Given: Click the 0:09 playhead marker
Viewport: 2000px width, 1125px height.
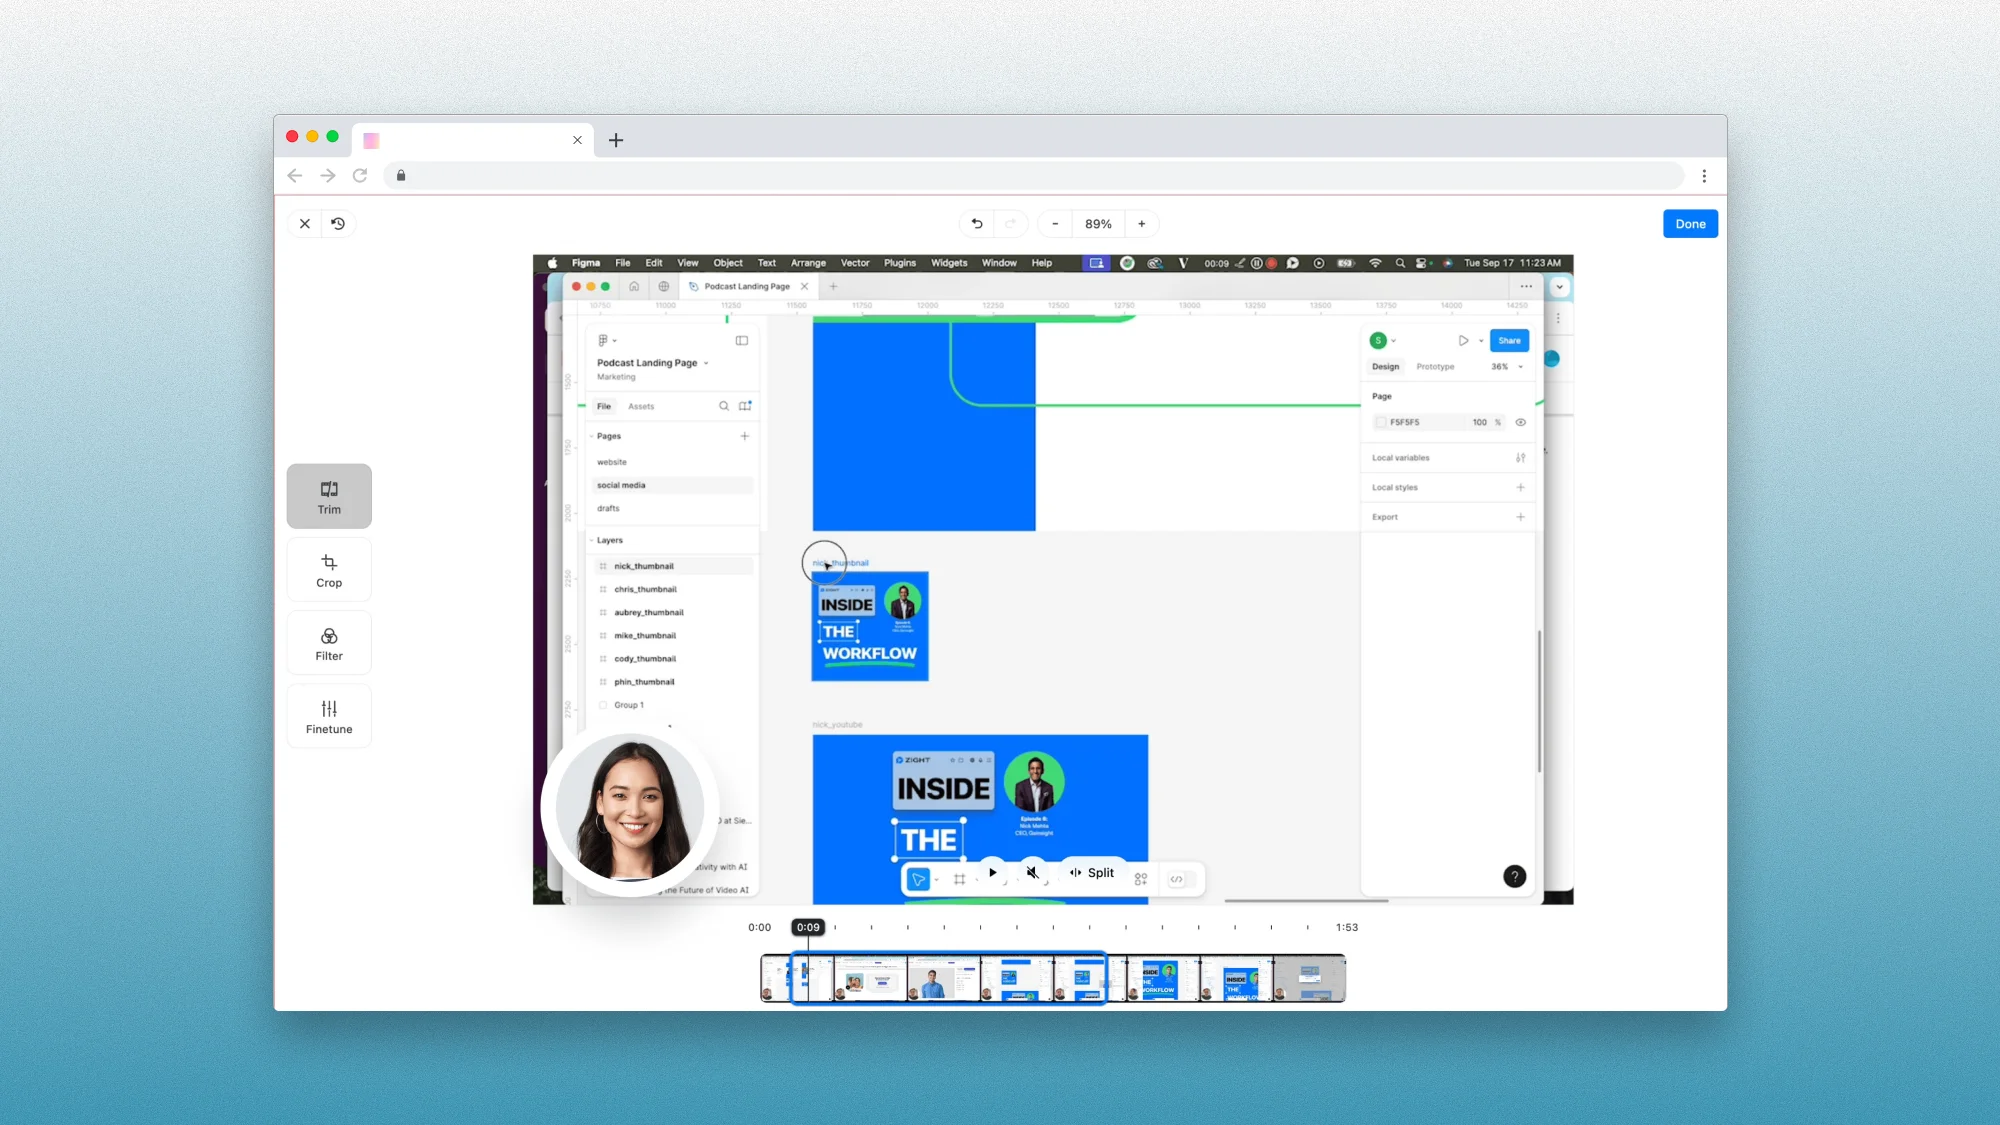Looking at the screenshot, I should click(x=808, y=927).
